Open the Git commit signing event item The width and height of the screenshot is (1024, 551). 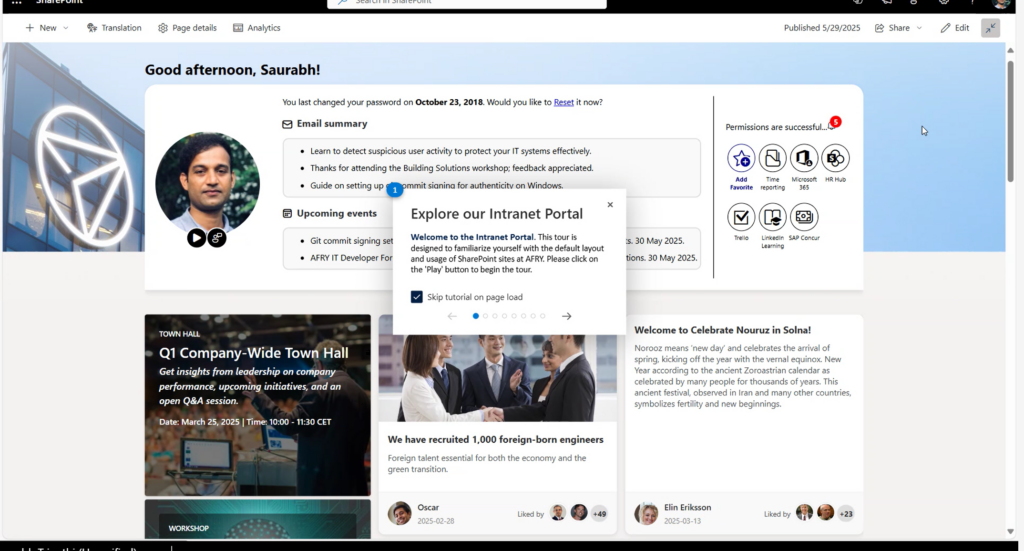pos(351,240)
